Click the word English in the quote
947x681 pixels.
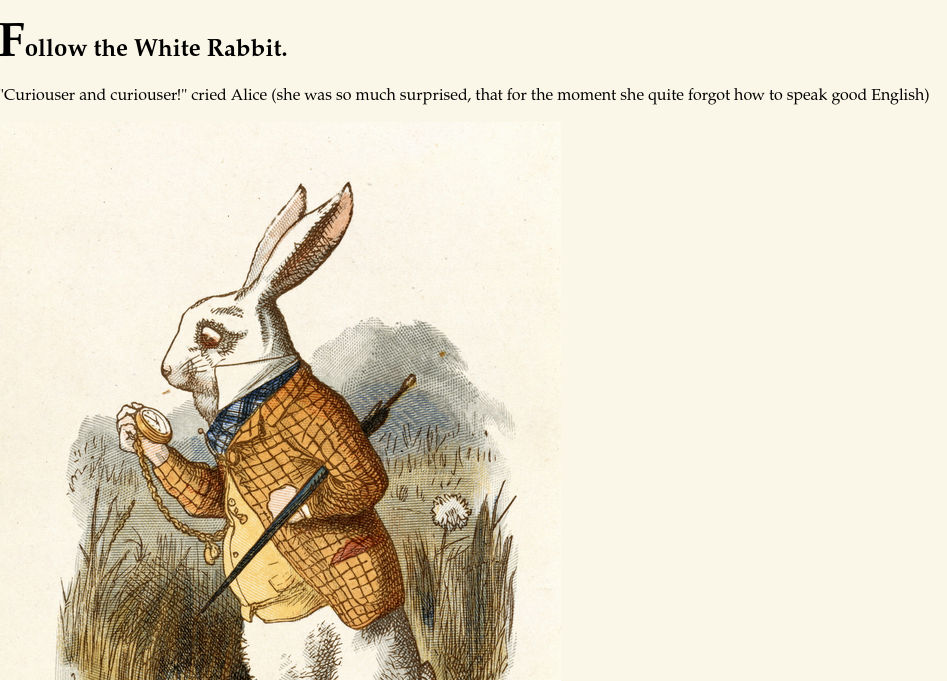tap(900, 95)
